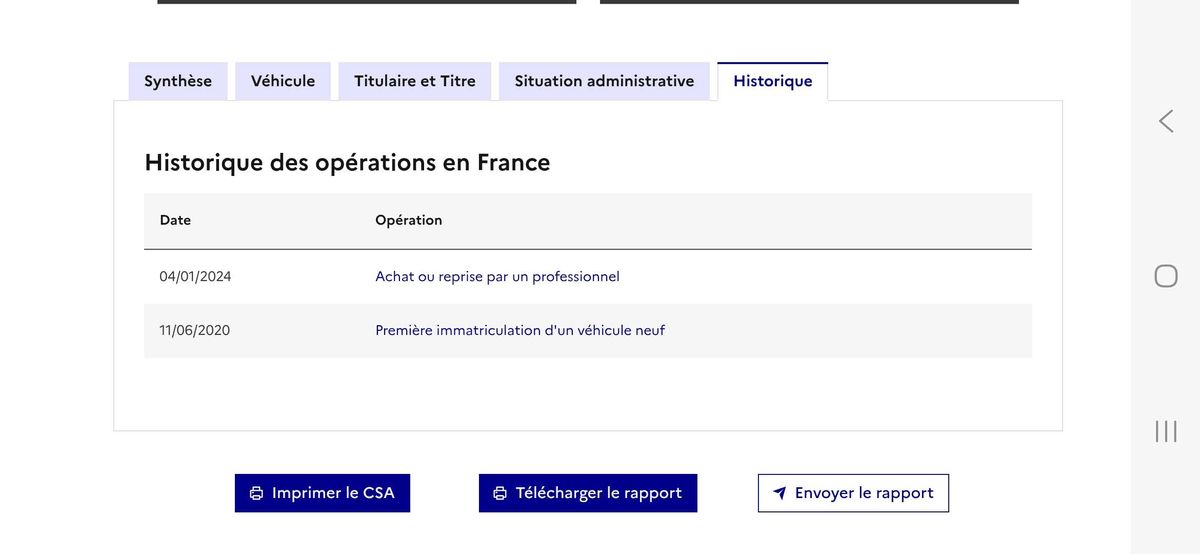Click the Opération column header
The image size is (1200, 554).
pos(408,220)
